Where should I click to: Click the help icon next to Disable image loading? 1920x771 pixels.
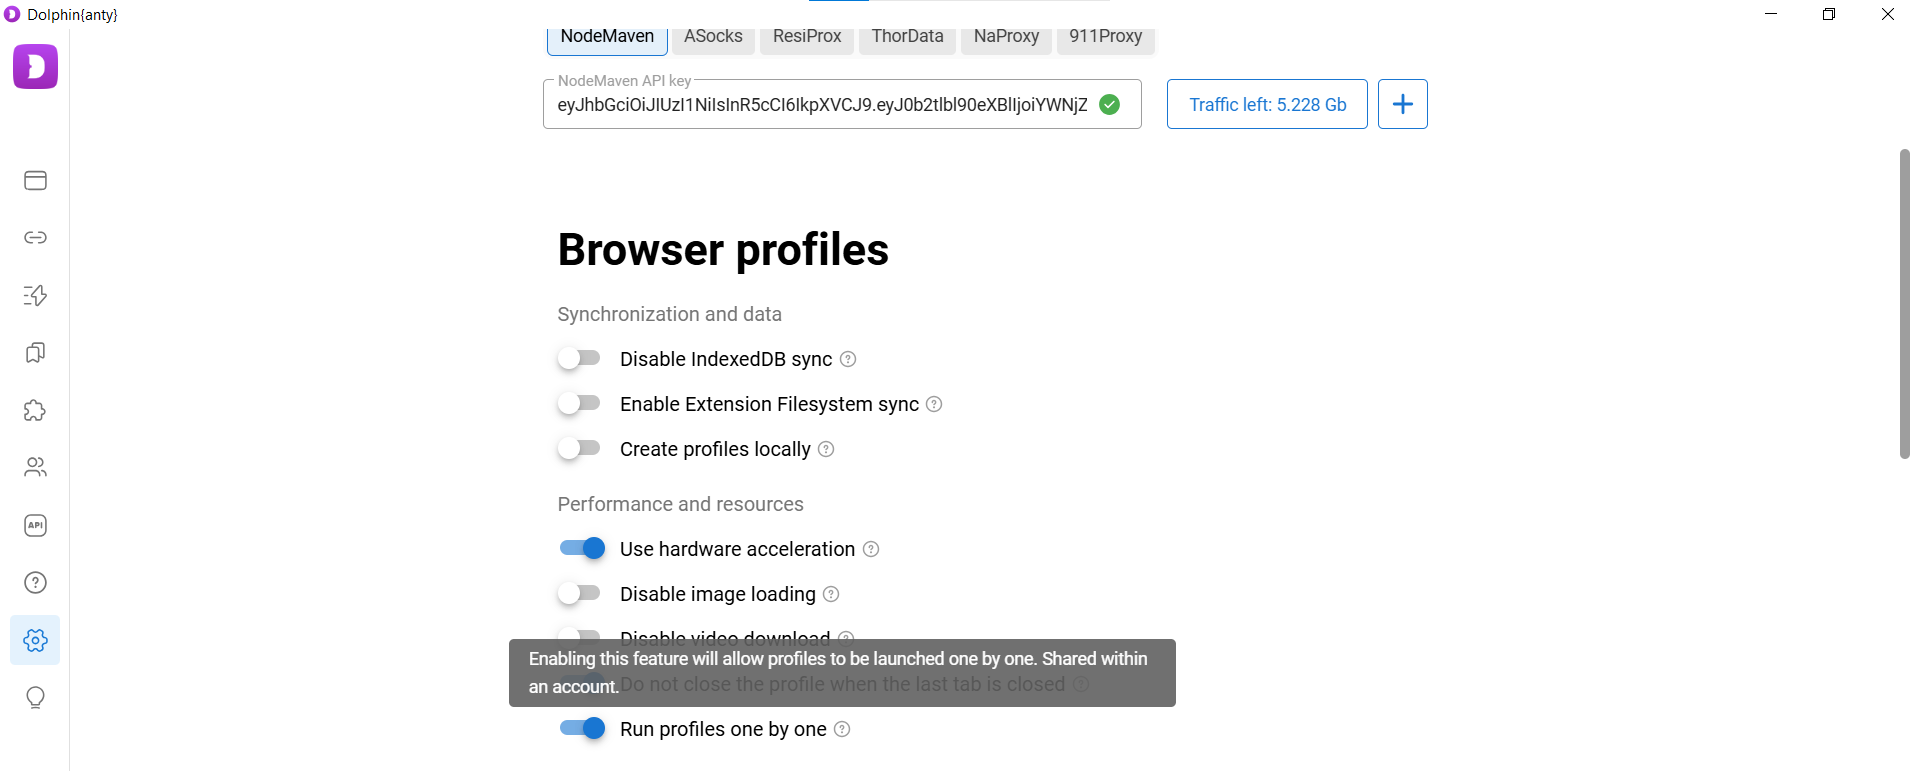coord(831,594)
